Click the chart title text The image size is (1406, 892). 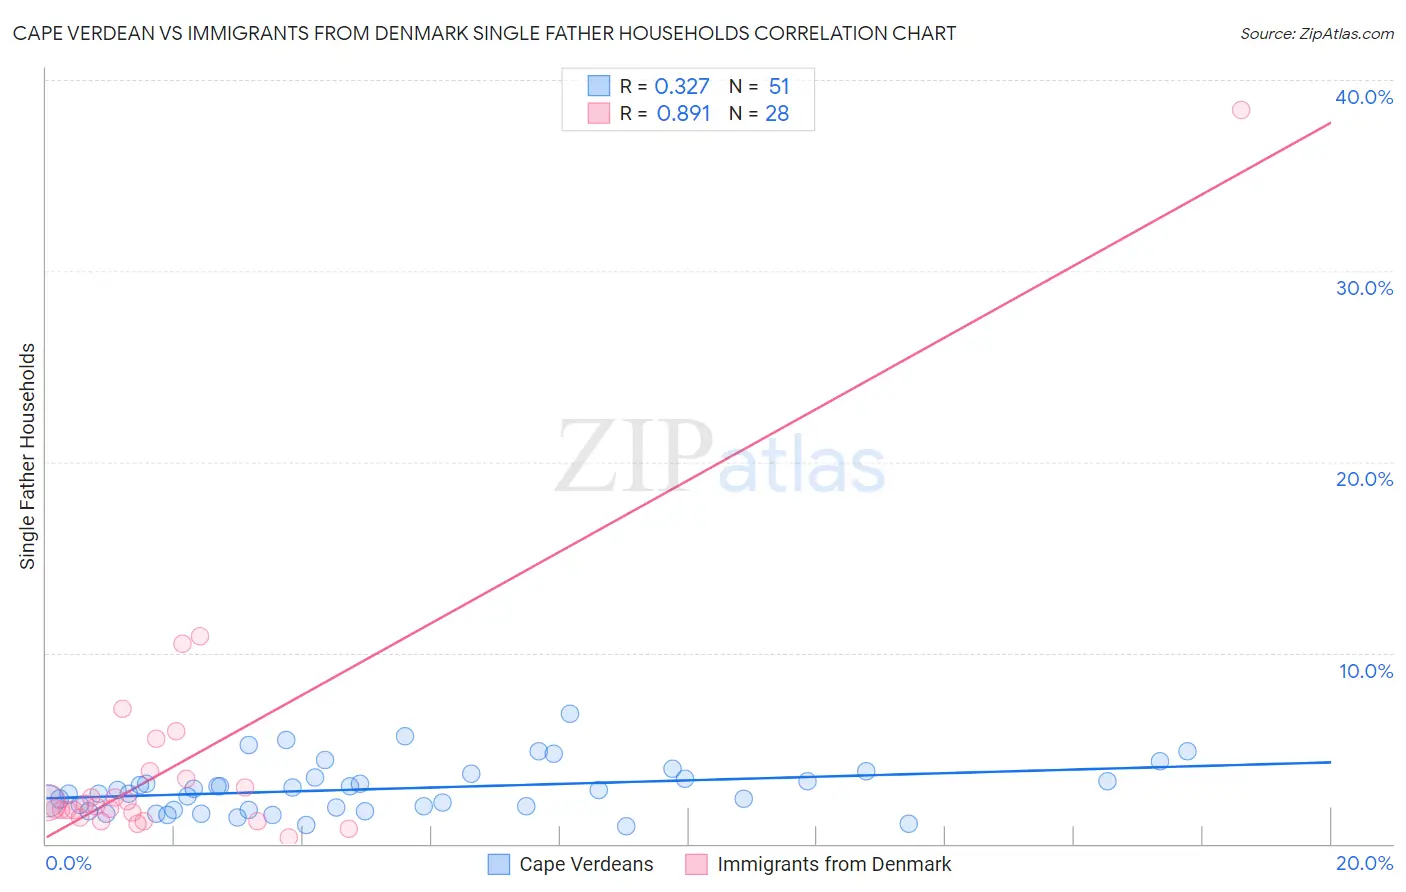[x=484, y=33]
